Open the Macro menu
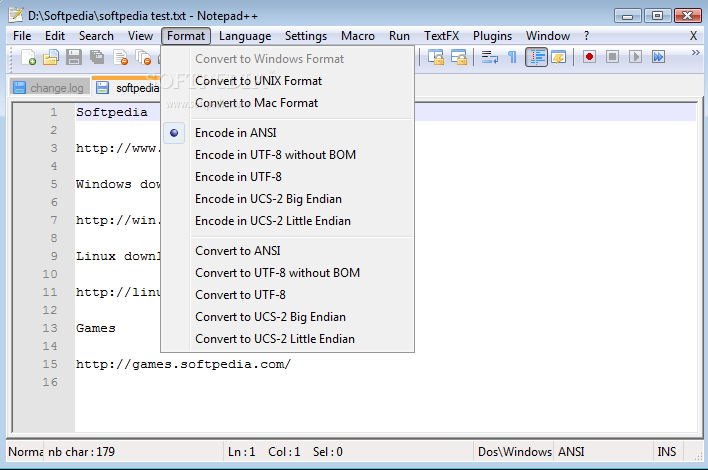The width and height of the screenshot is (708, 470). click(358, 36)
